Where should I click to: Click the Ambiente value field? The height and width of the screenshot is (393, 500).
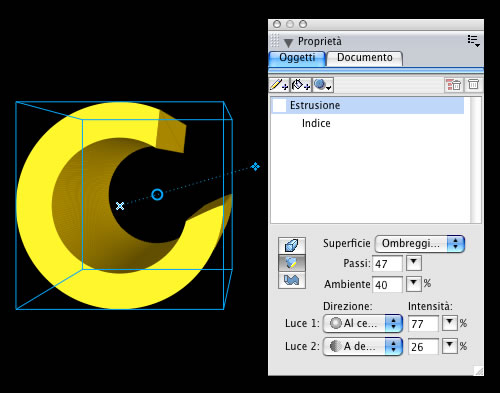[x=387, y=284]
